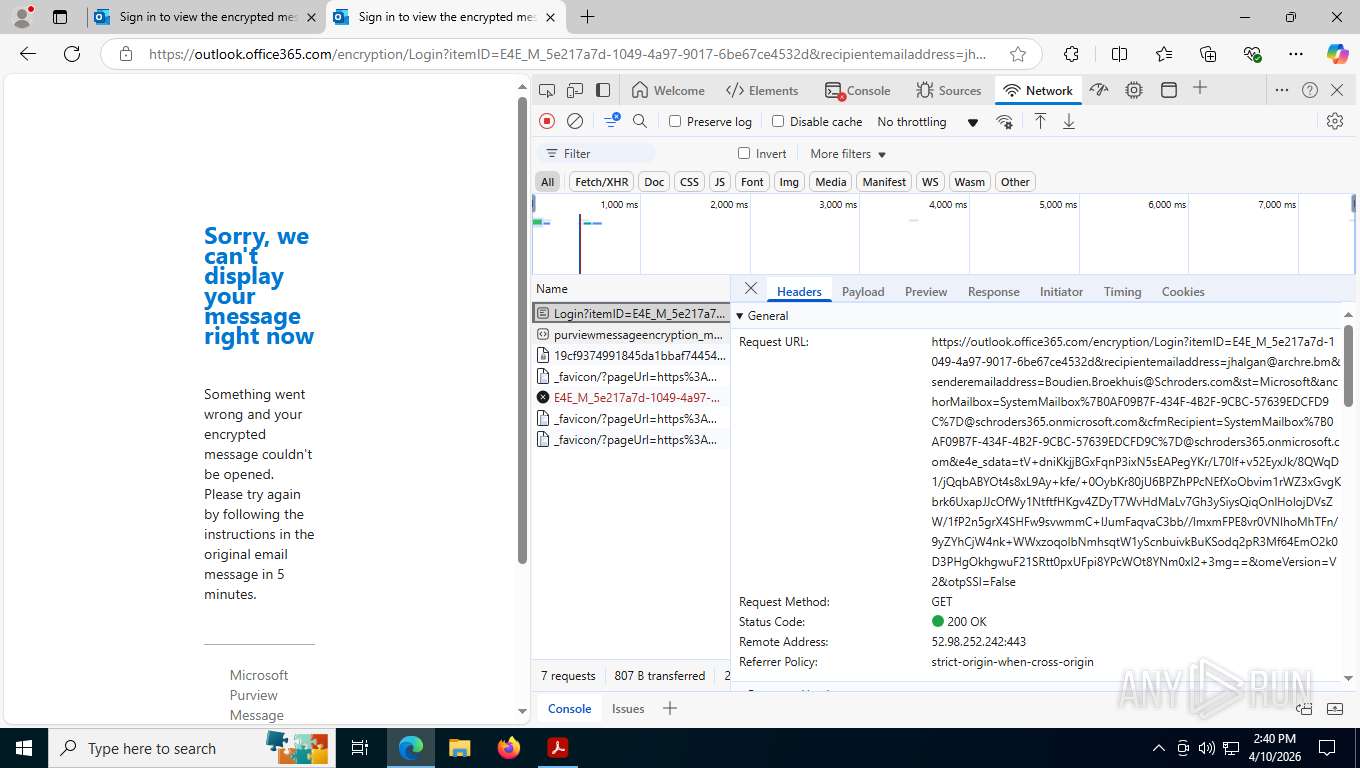Open the Preview tab
The width and height of the screenshot is (1360, 768).
tap(926, 292)
